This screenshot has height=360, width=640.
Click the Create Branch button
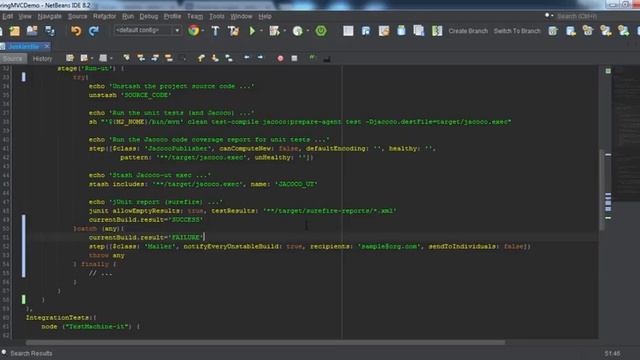click(468, 31)
